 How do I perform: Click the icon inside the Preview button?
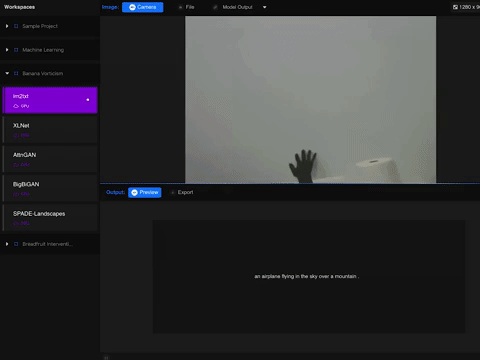134,192
